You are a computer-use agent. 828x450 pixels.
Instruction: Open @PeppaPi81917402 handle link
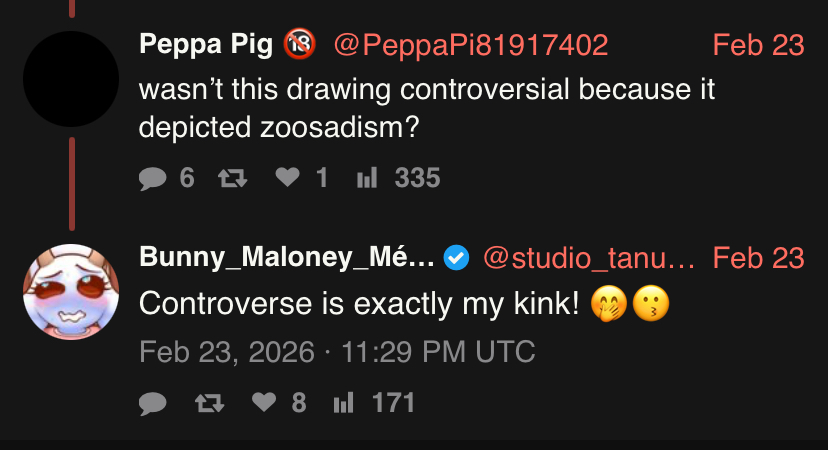tap(470, 44)
